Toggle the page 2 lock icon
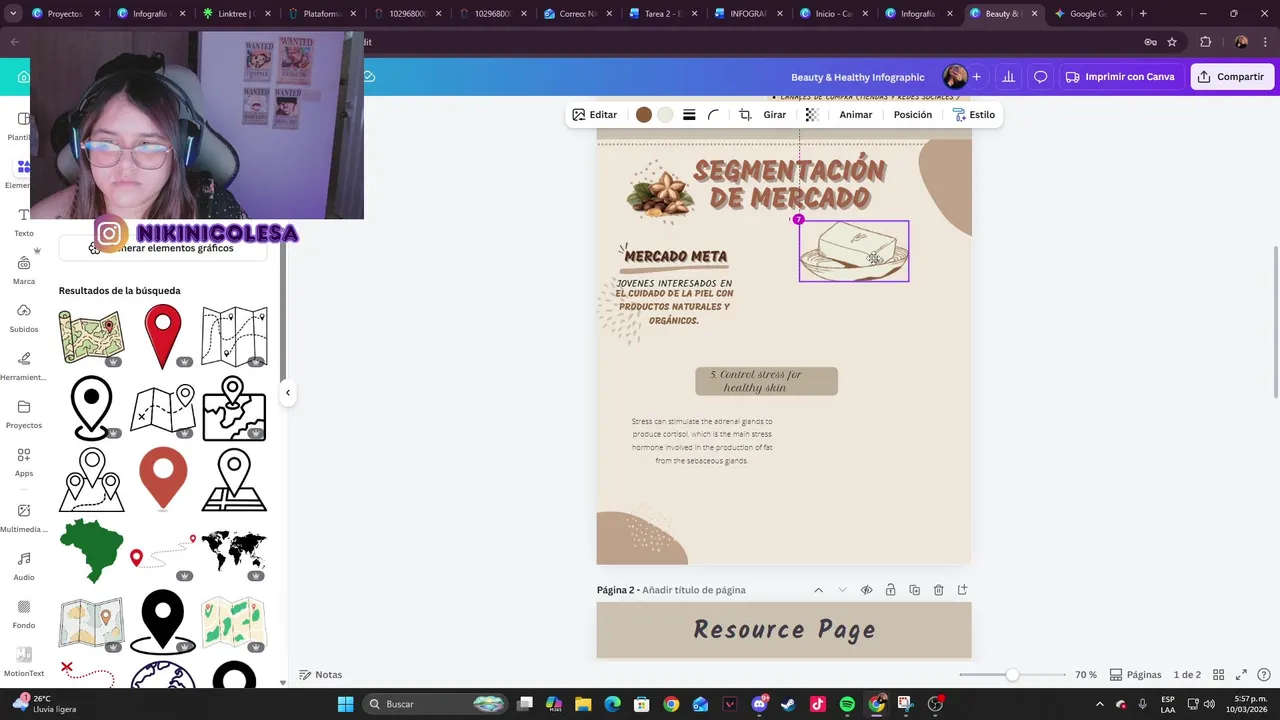The image size is (1280, 720). pos(890,590)
